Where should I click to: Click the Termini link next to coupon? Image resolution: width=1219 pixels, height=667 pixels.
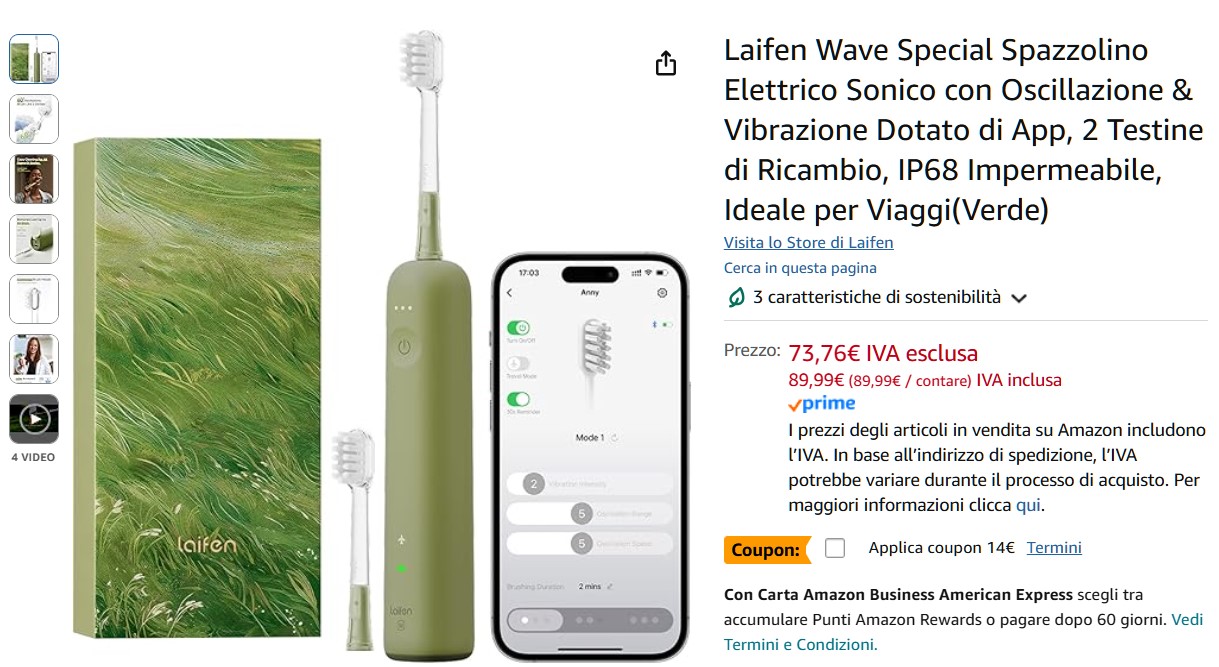pos(1054,548)
